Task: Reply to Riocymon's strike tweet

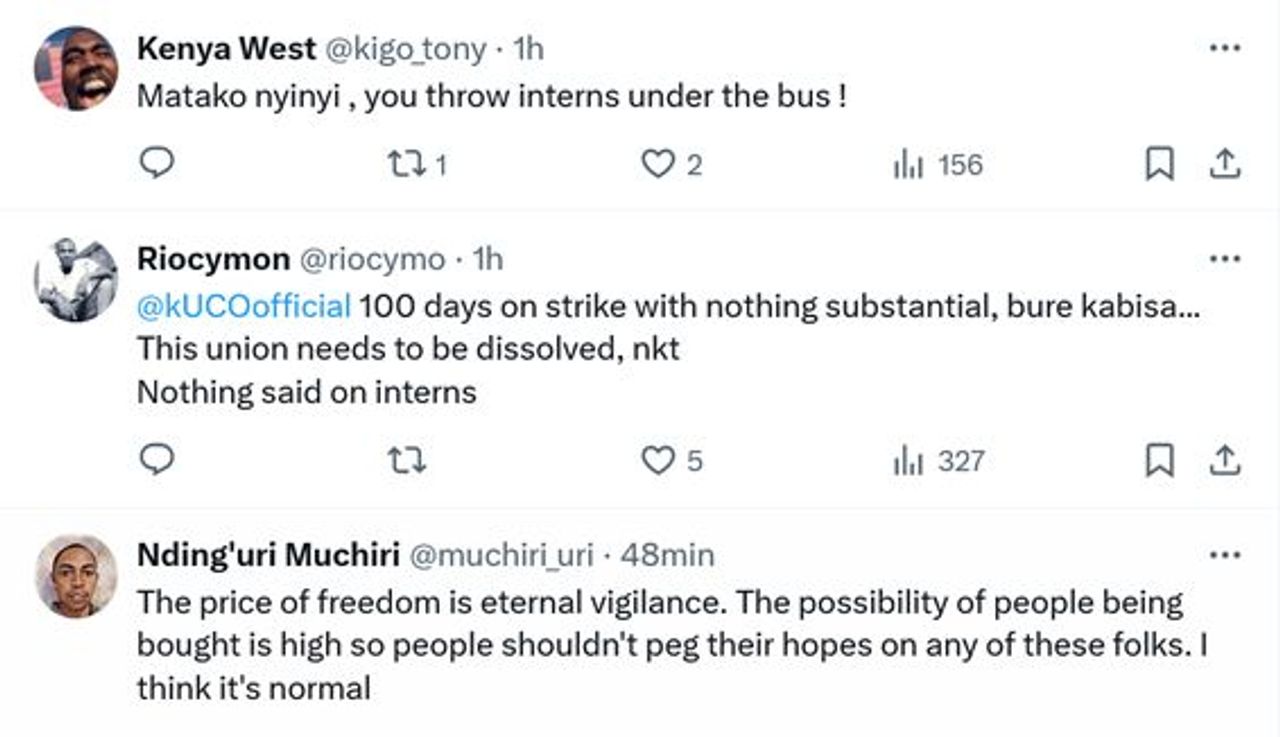Action: pyautogui.click(x=156, y=460)
